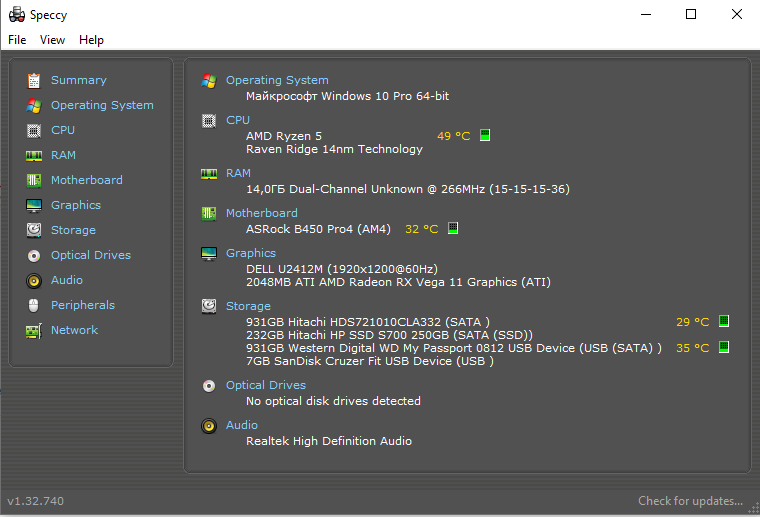Open Storage section from sidebar
This screenshot has height=517, width=760.
73,231
